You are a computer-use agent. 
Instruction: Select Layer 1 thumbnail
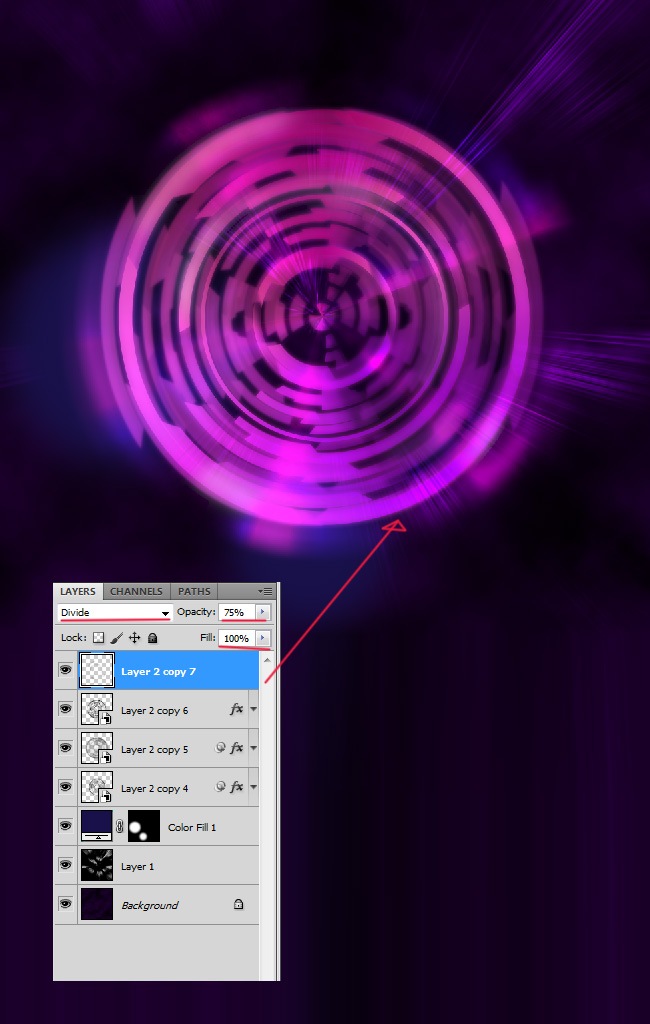tap(97, 865)
